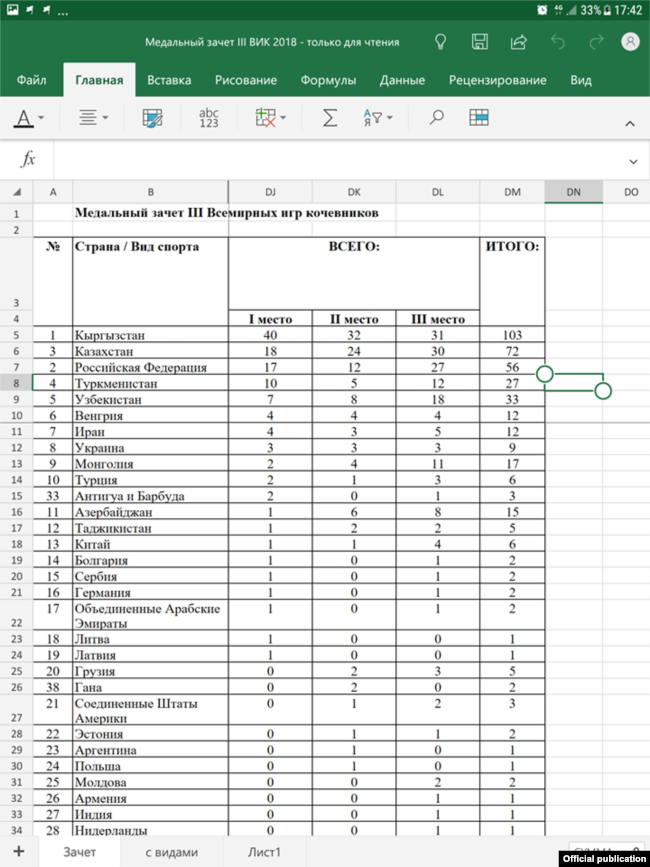Switch to the Главная tab
This screenshot has width=650, height=867.
point(99,80)
